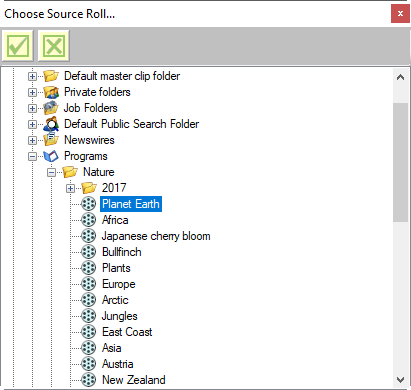Click the Jungles reel icon
This screenshot has width=411, height=390.
pyautogui.click(x=89, y=316)
